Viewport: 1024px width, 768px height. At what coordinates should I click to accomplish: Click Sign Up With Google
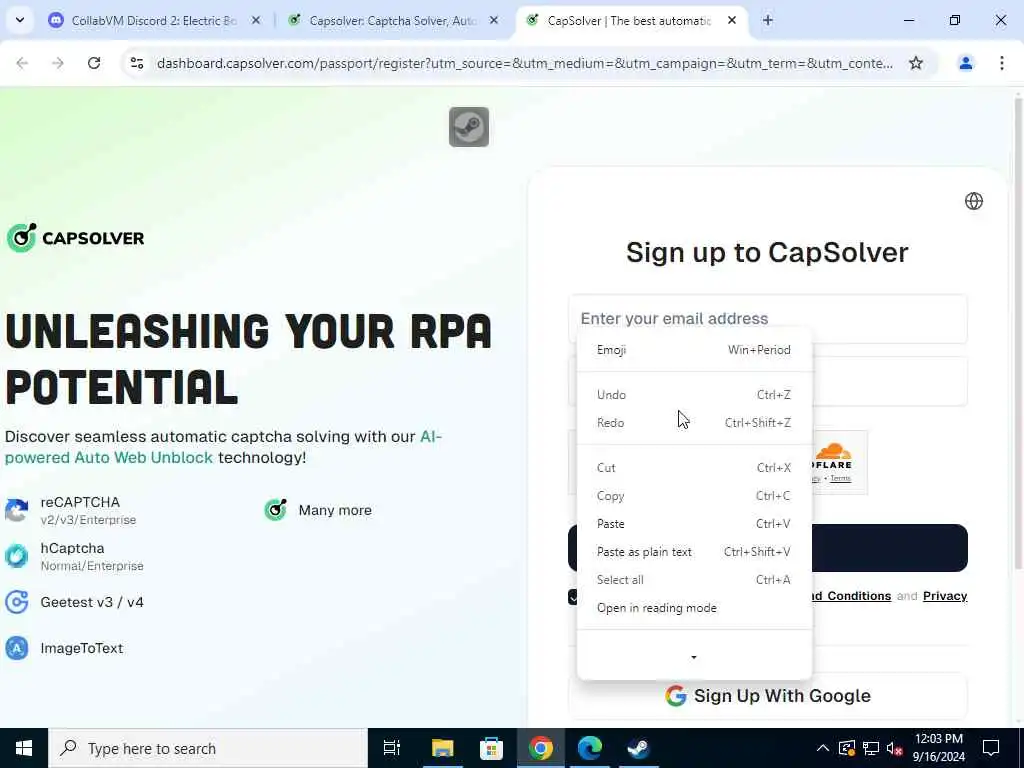click(767, 696)
